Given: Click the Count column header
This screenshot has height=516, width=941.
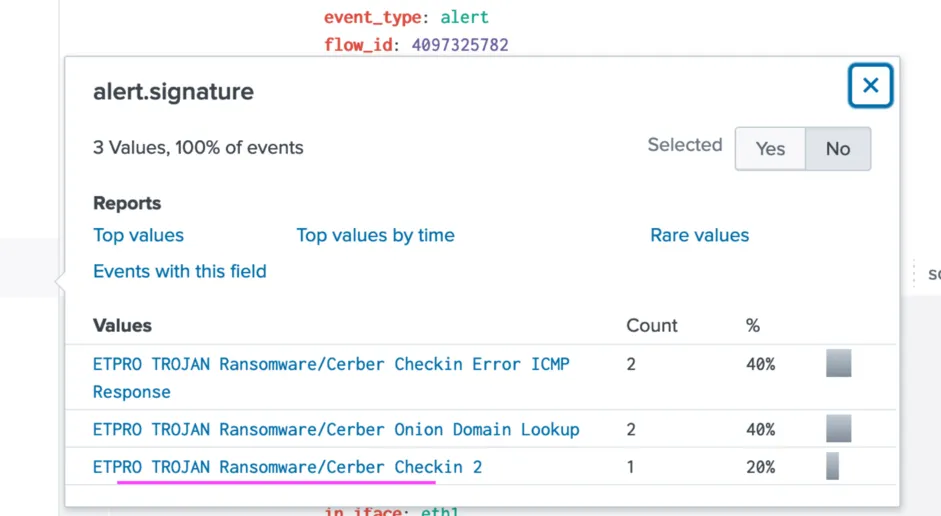Looking at the screenshot, I should pos(651,326).
